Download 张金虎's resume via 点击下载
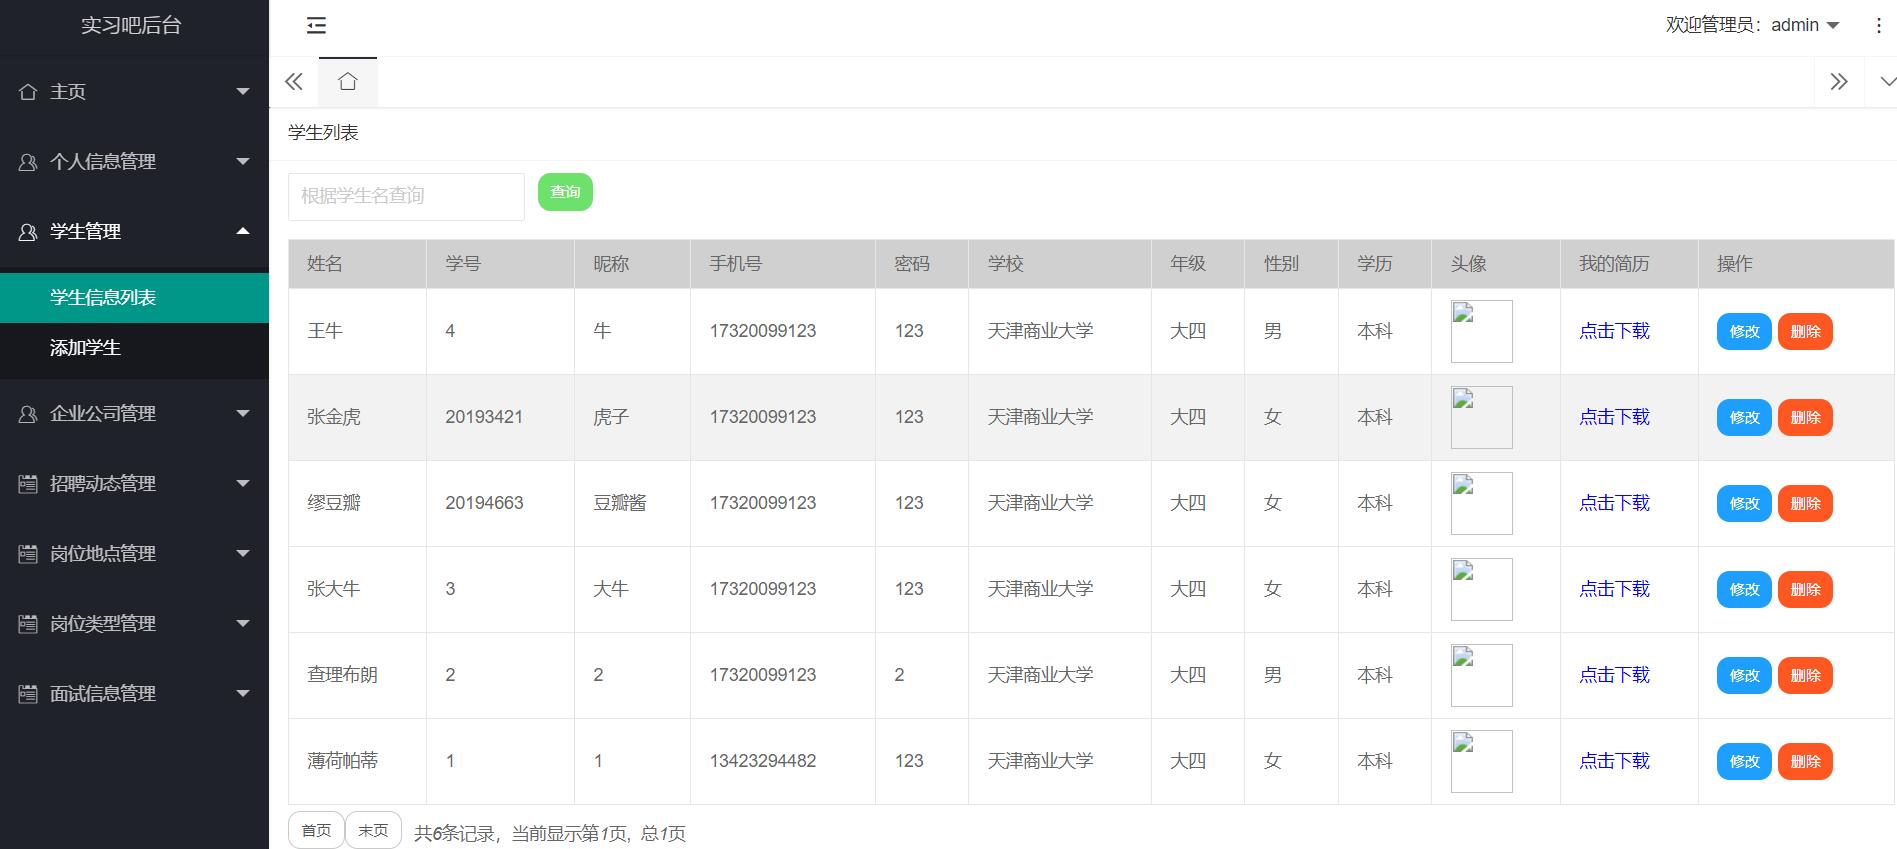 click(x=1614, y=417)
